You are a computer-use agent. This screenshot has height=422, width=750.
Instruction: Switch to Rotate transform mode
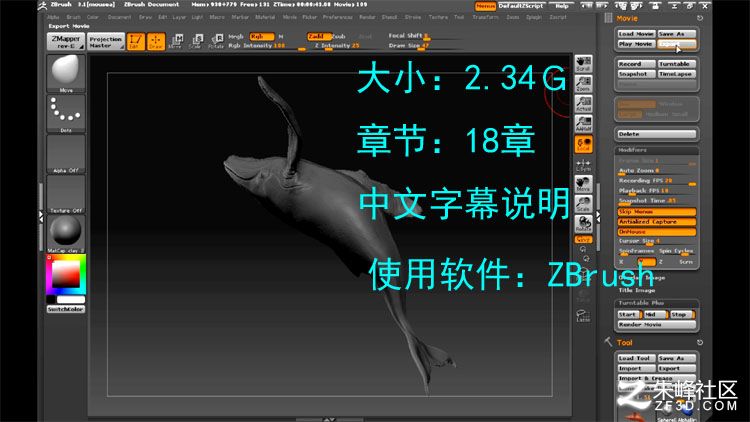coord(216,41)
